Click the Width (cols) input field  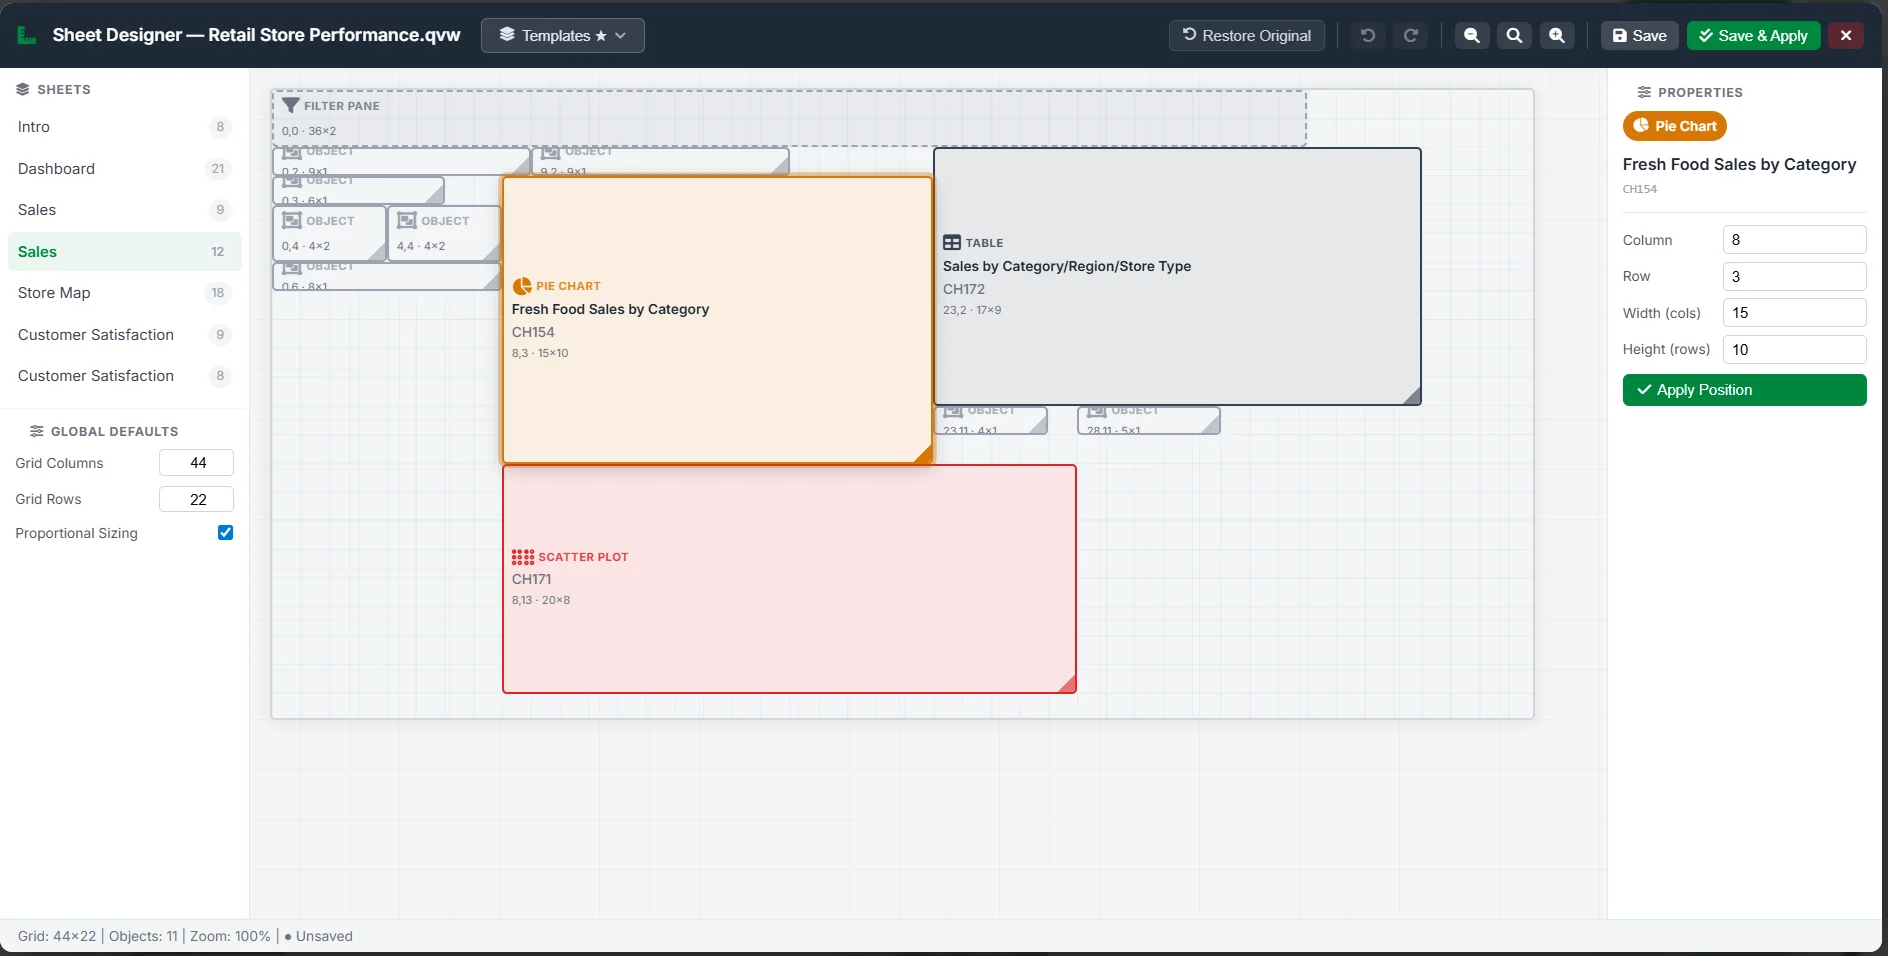coord(1794,313)
